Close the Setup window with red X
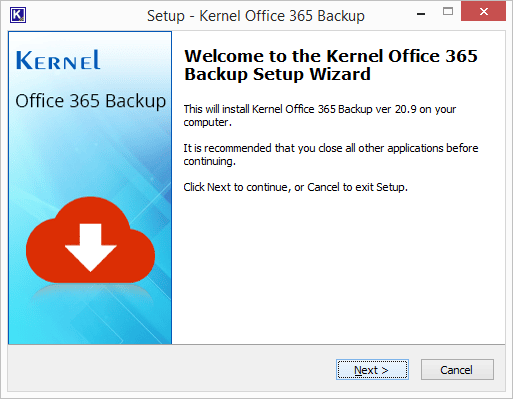The width and height of the screenshot is (513, 399). (483, 12)
